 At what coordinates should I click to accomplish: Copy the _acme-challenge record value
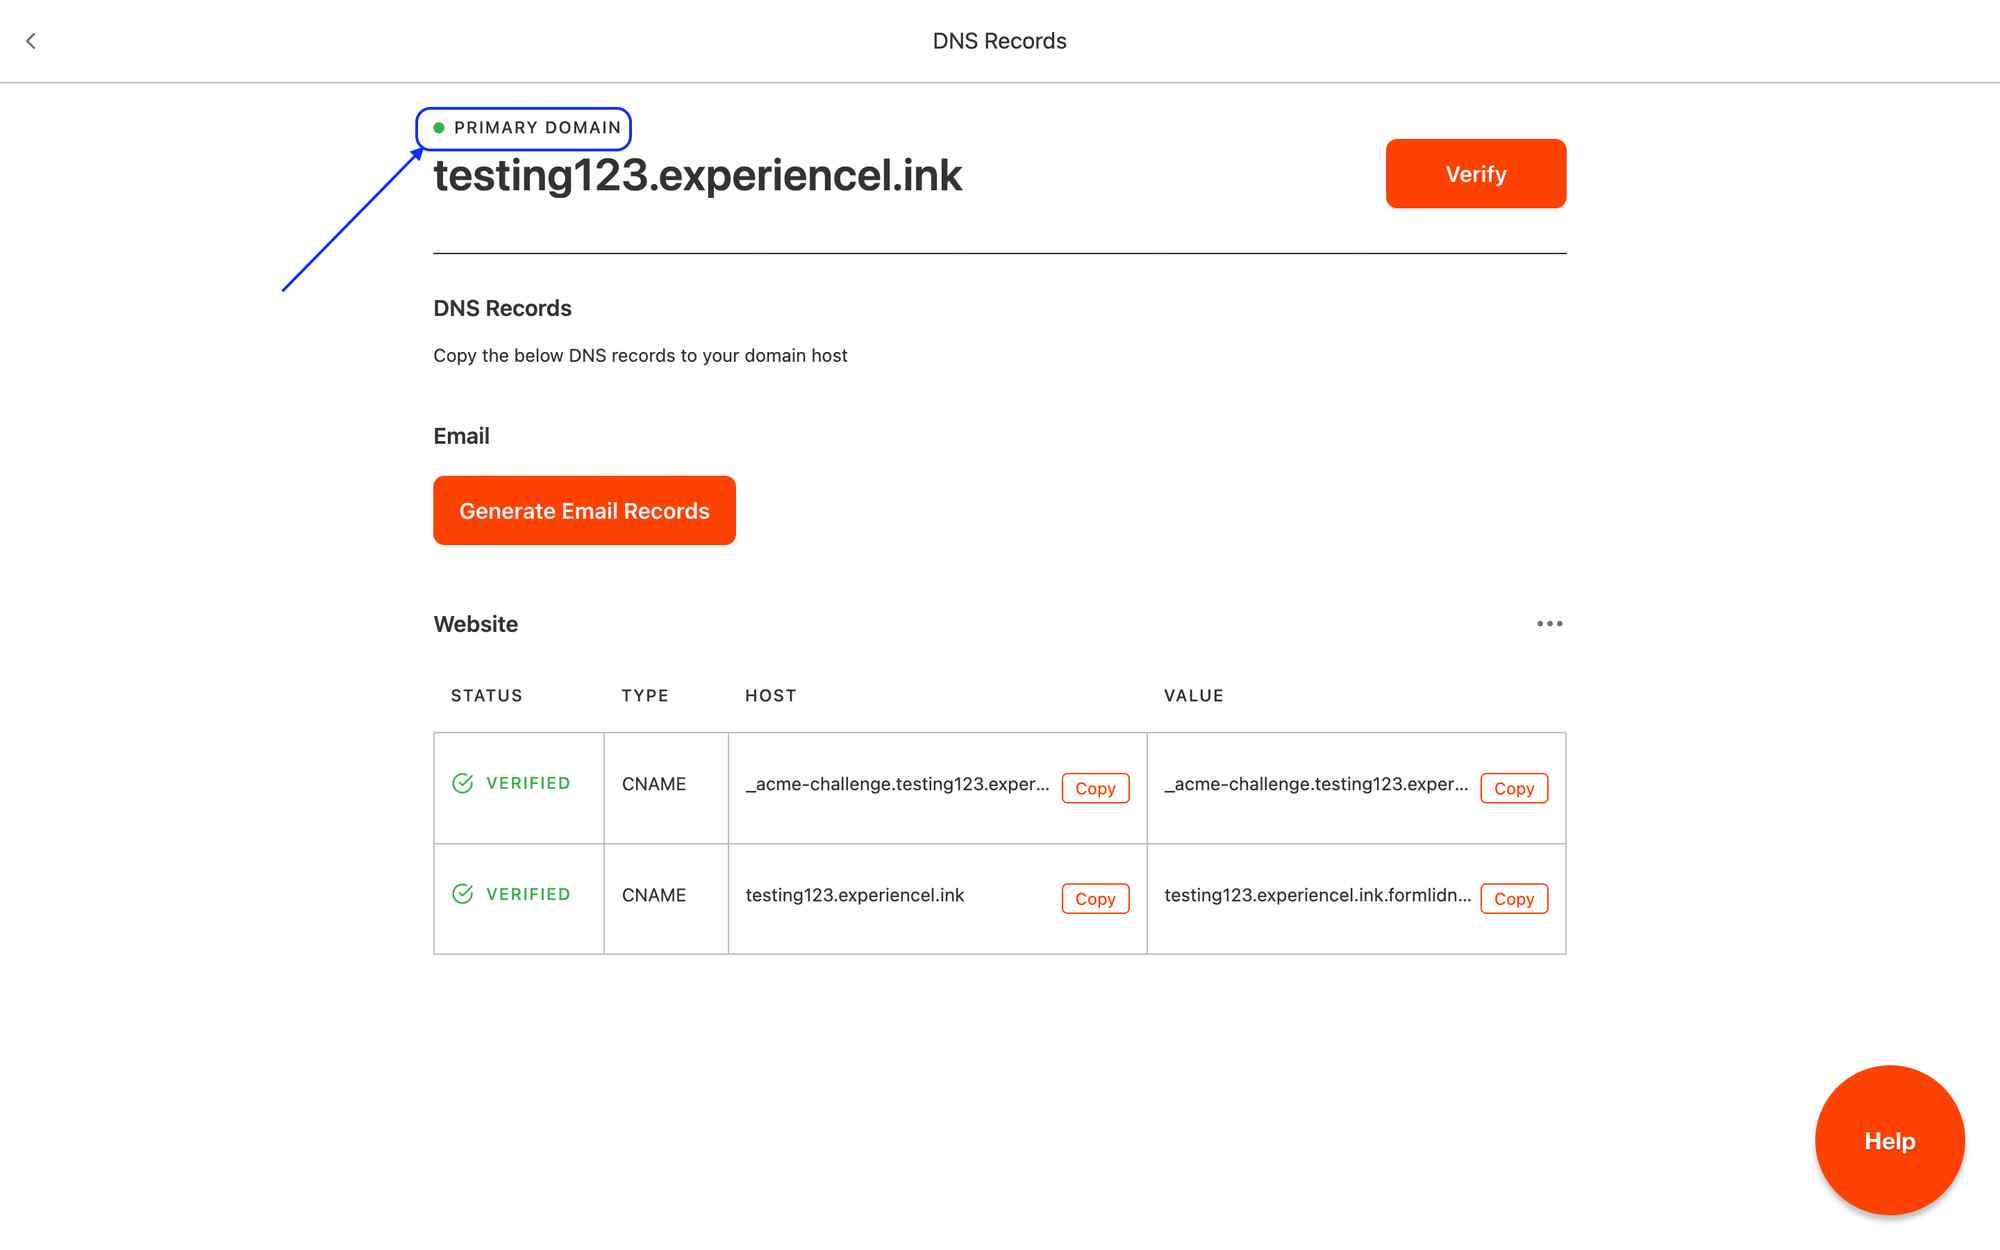(x=1513, y=788)
